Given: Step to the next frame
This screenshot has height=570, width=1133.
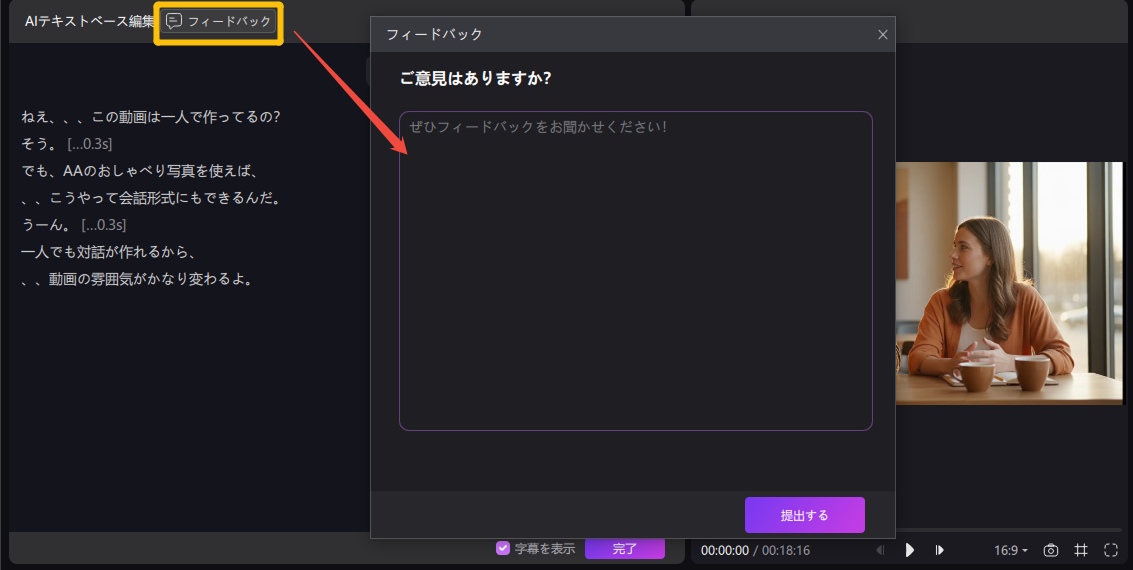Looking at the screenshot, I should click(x=939, y=550).
